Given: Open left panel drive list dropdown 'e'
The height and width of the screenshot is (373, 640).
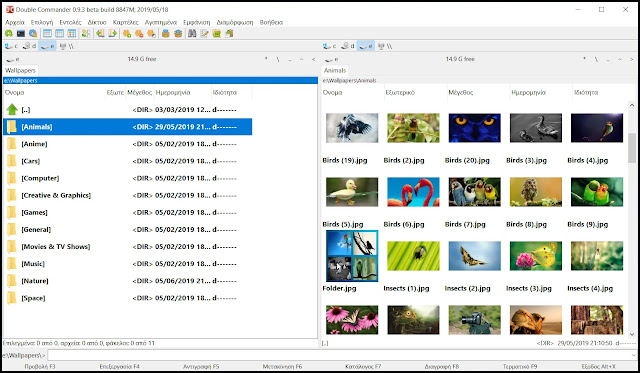Looking at the screenshot, I should [x=12, y=59].
